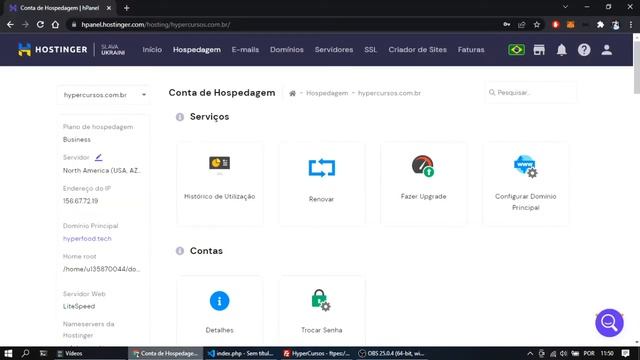The image size is (640, 360).
Task: Select the Conta de Hospedagem browser tab
Action: click(59, 8)
